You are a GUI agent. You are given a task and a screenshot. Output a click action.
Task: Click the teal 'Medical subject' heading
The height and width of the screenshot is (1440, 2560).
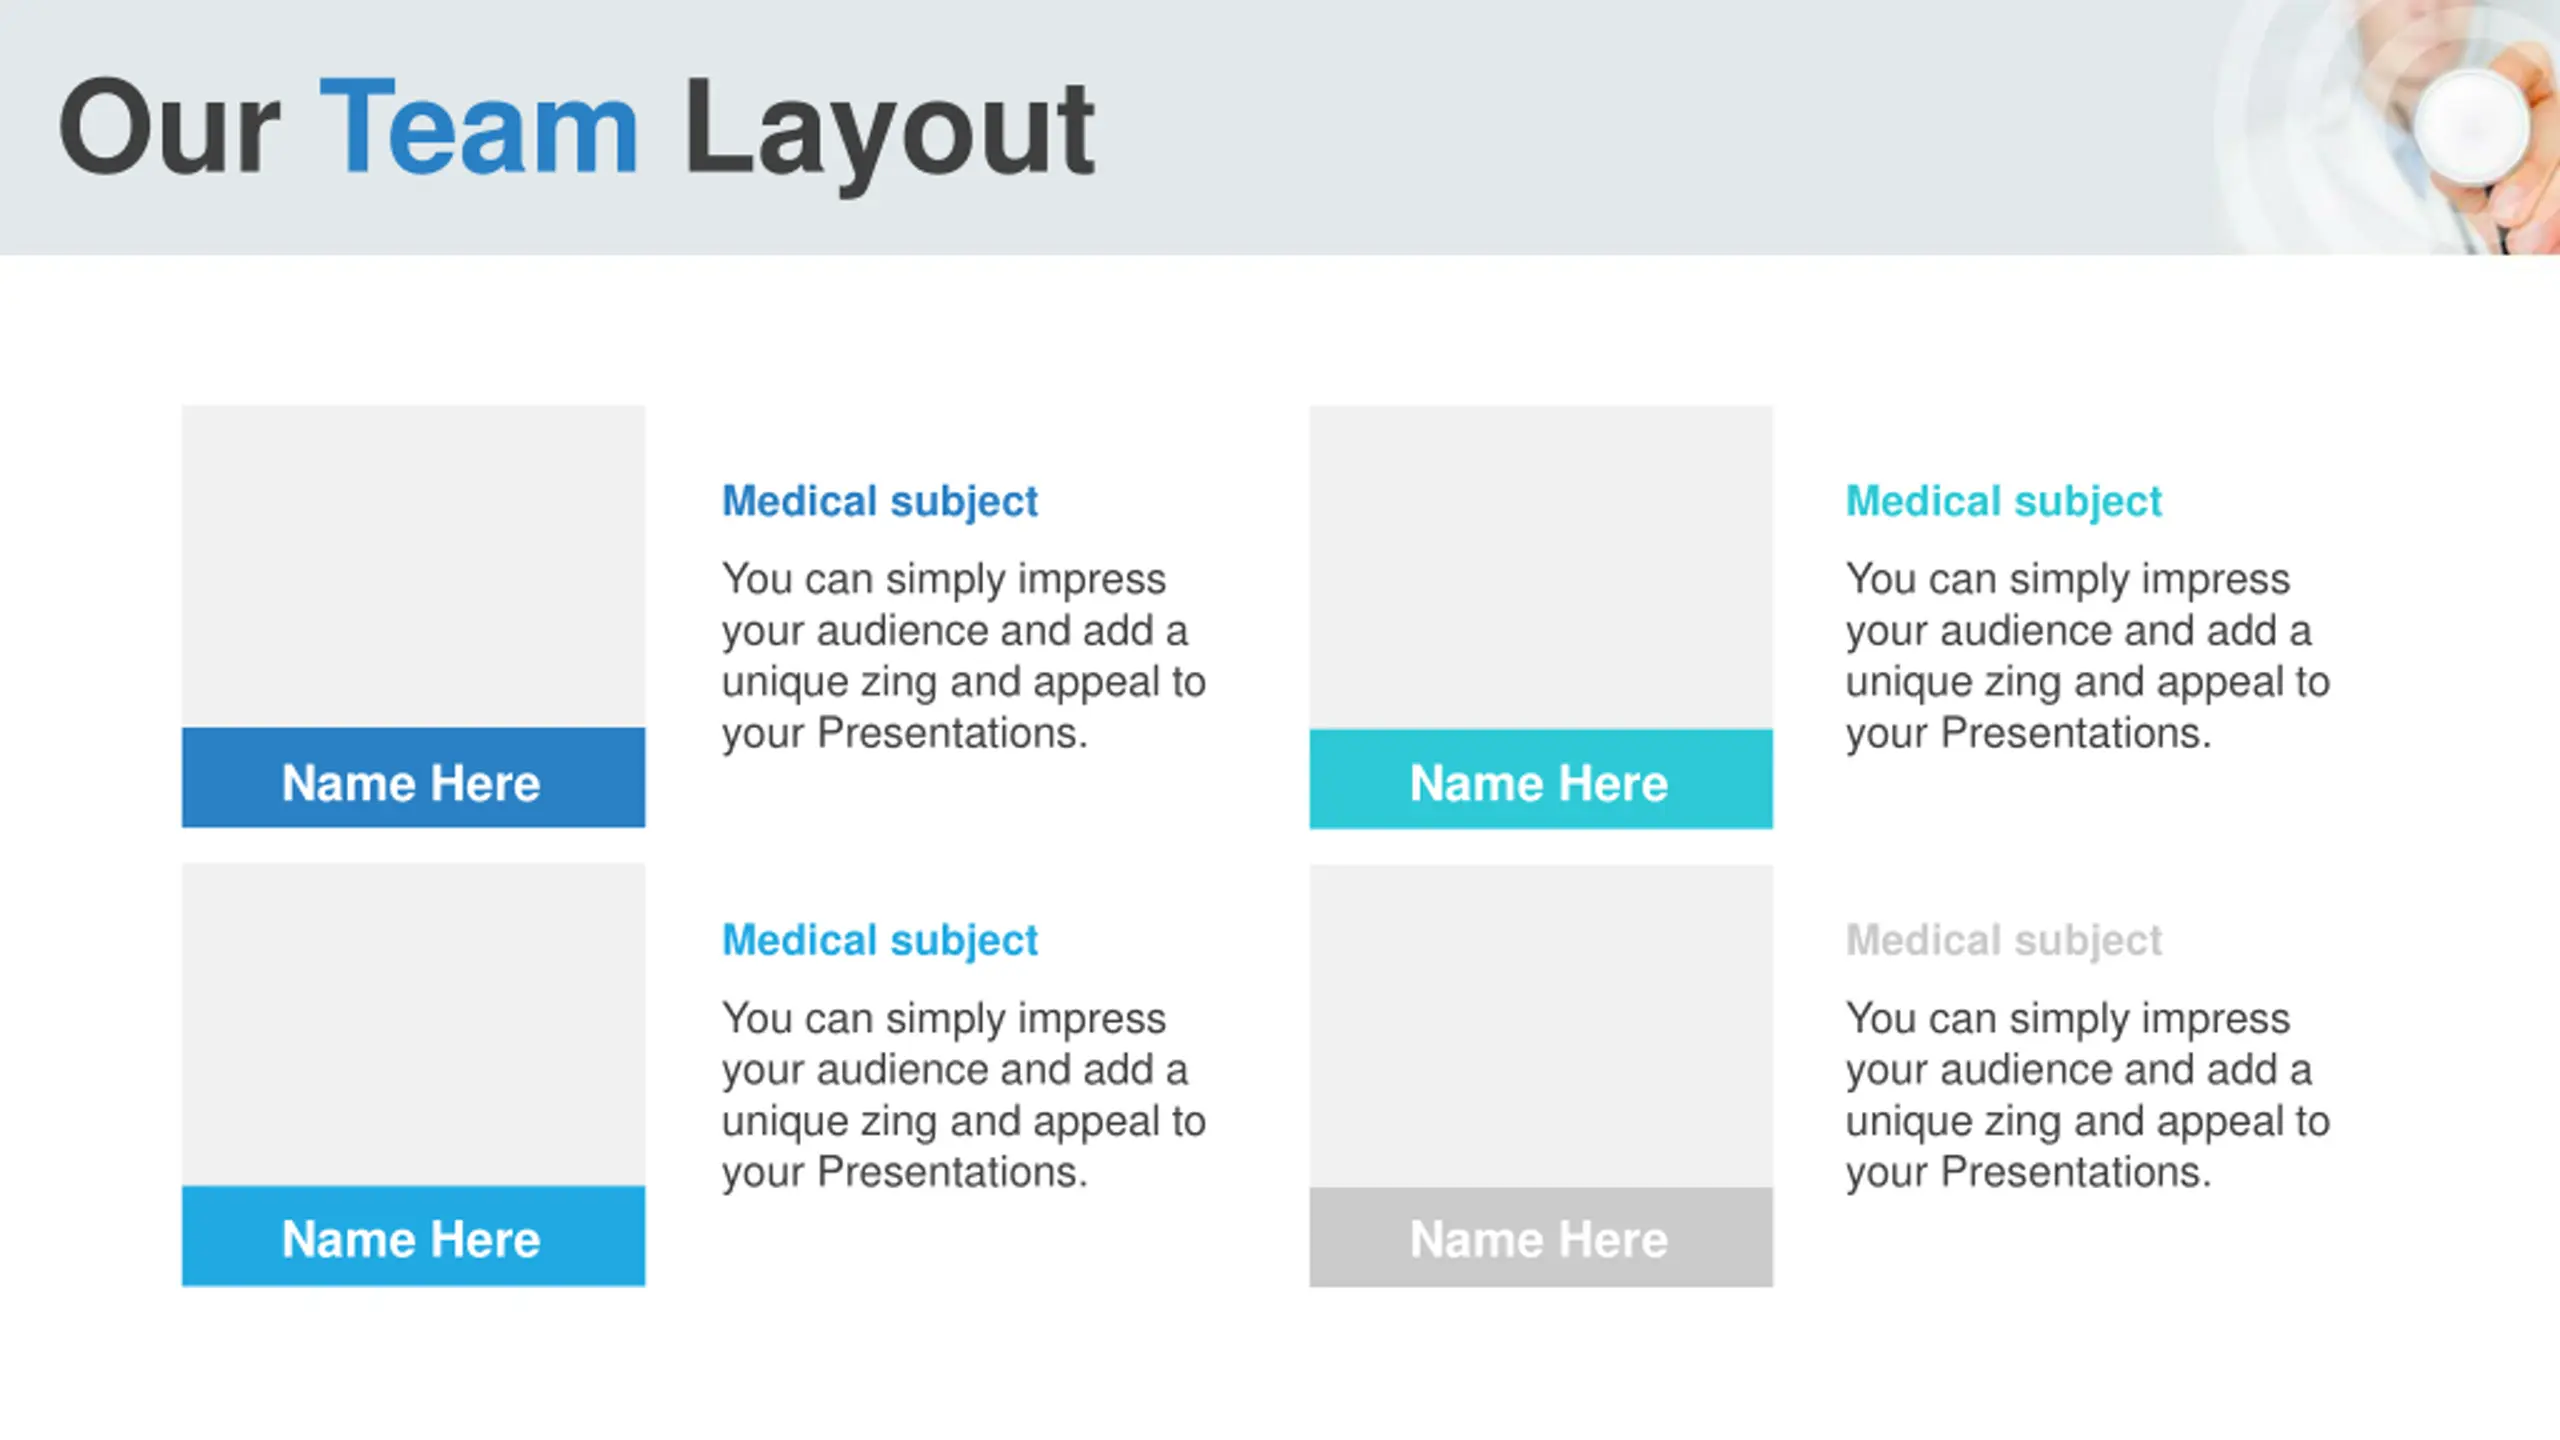tap(2003, 502)
